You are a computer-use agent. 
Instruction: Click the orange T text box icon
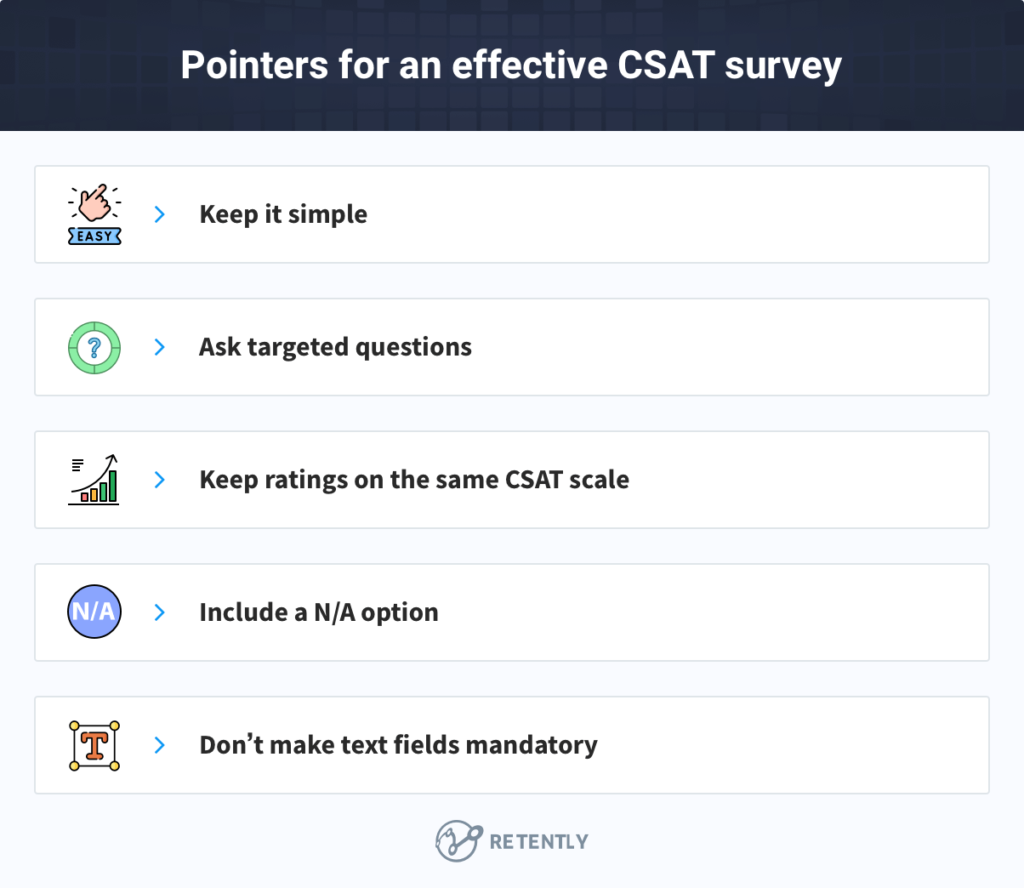tap(94, 745)
